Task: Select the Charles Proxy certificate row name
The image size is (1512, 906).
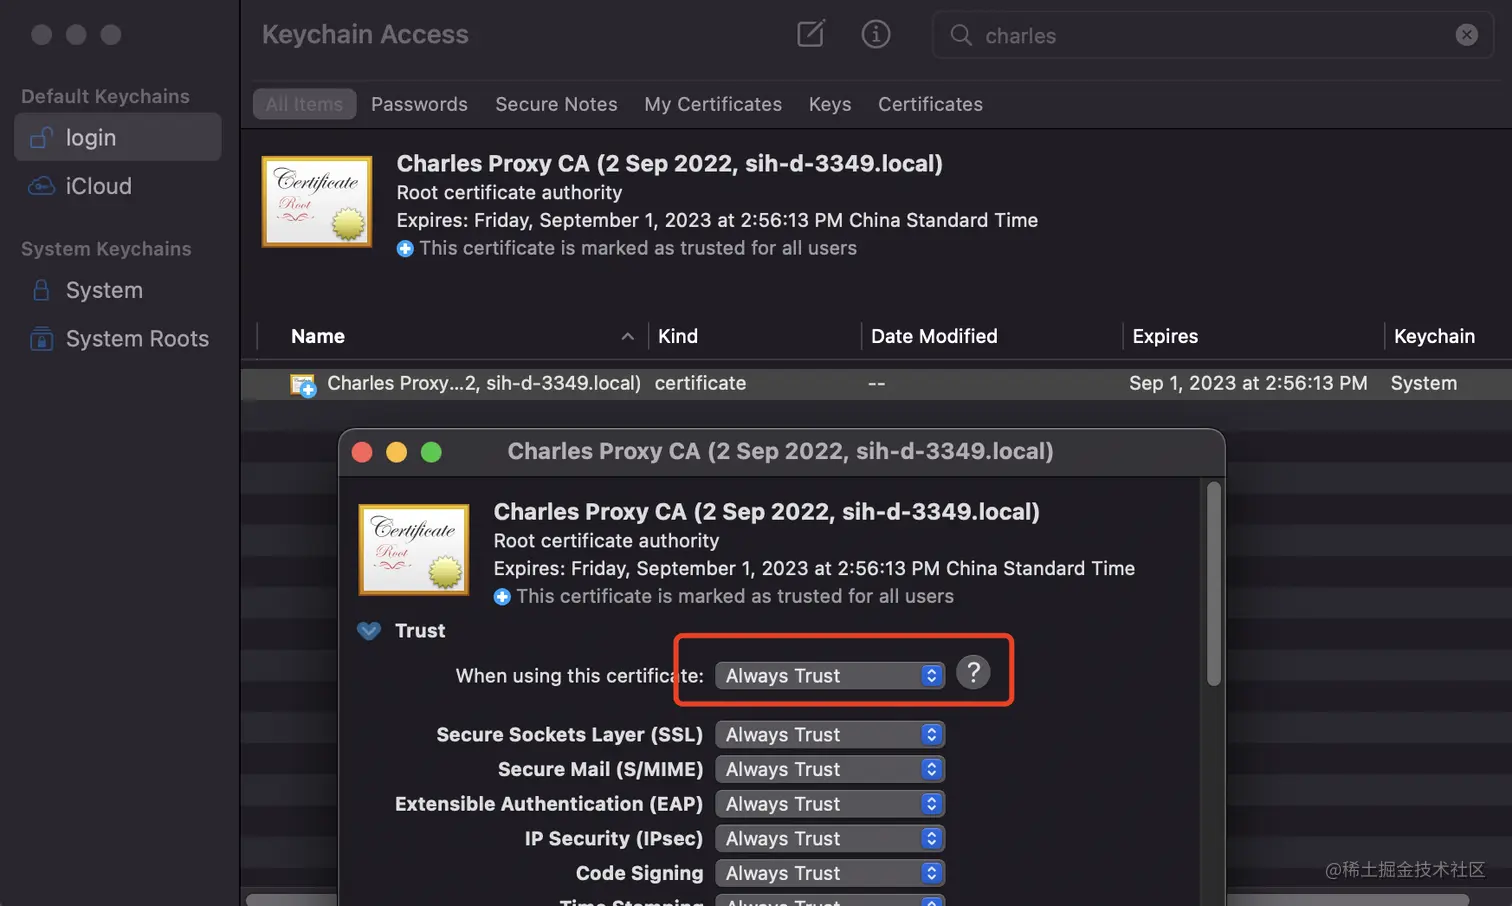Action: (x=484, y=384)
